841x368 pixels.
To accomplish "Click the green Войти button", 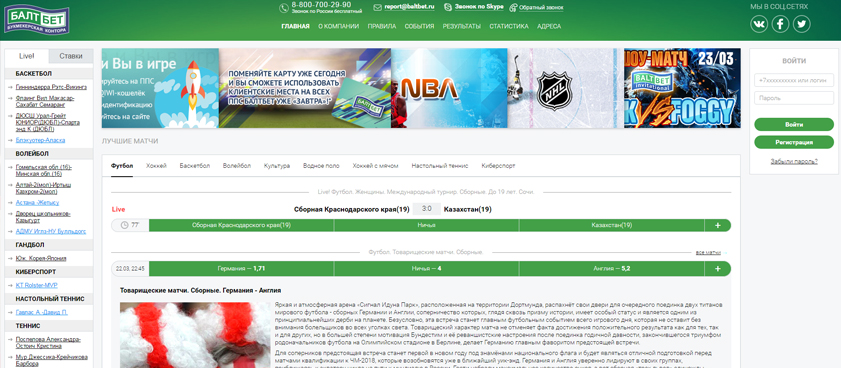I will click(x=794, y=124).
